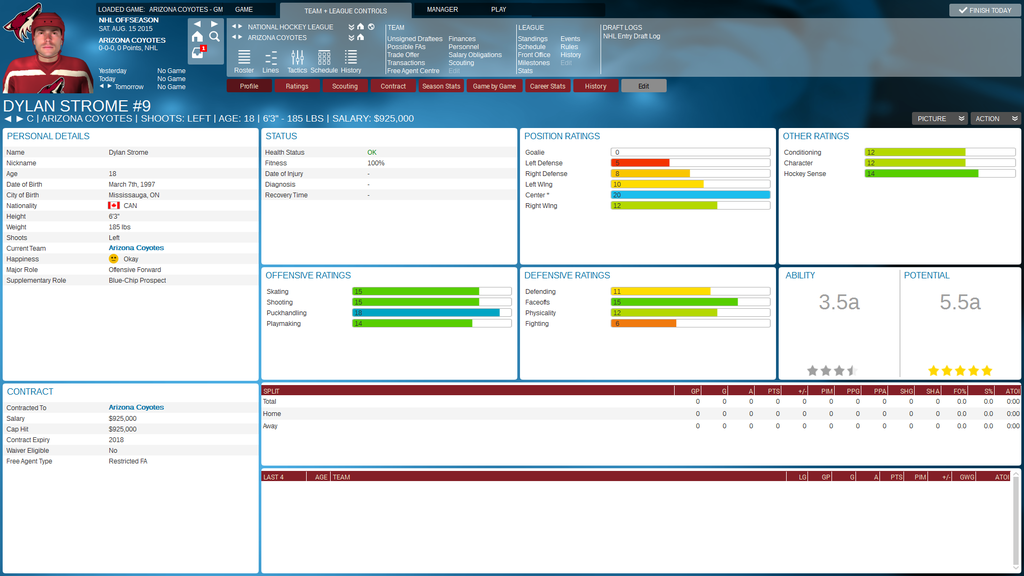The height and width of the screenshot is (576, 1024).
Task: Switch to the Scouting tab
Action: pos(345,86)
